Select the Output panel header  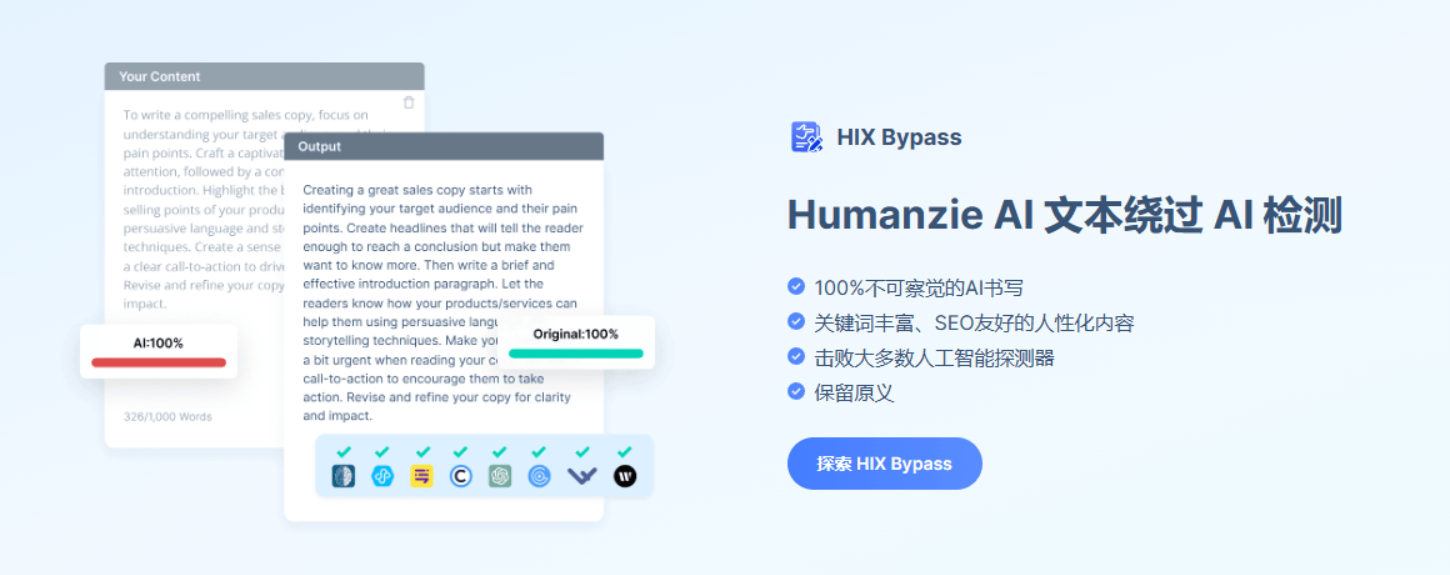(x=444, y=146)
